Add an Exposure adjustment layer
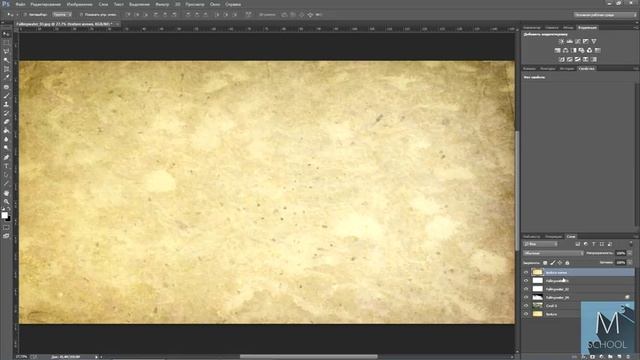Image resolution: width=640 pixels, height=360 pixels. (586, 41)
